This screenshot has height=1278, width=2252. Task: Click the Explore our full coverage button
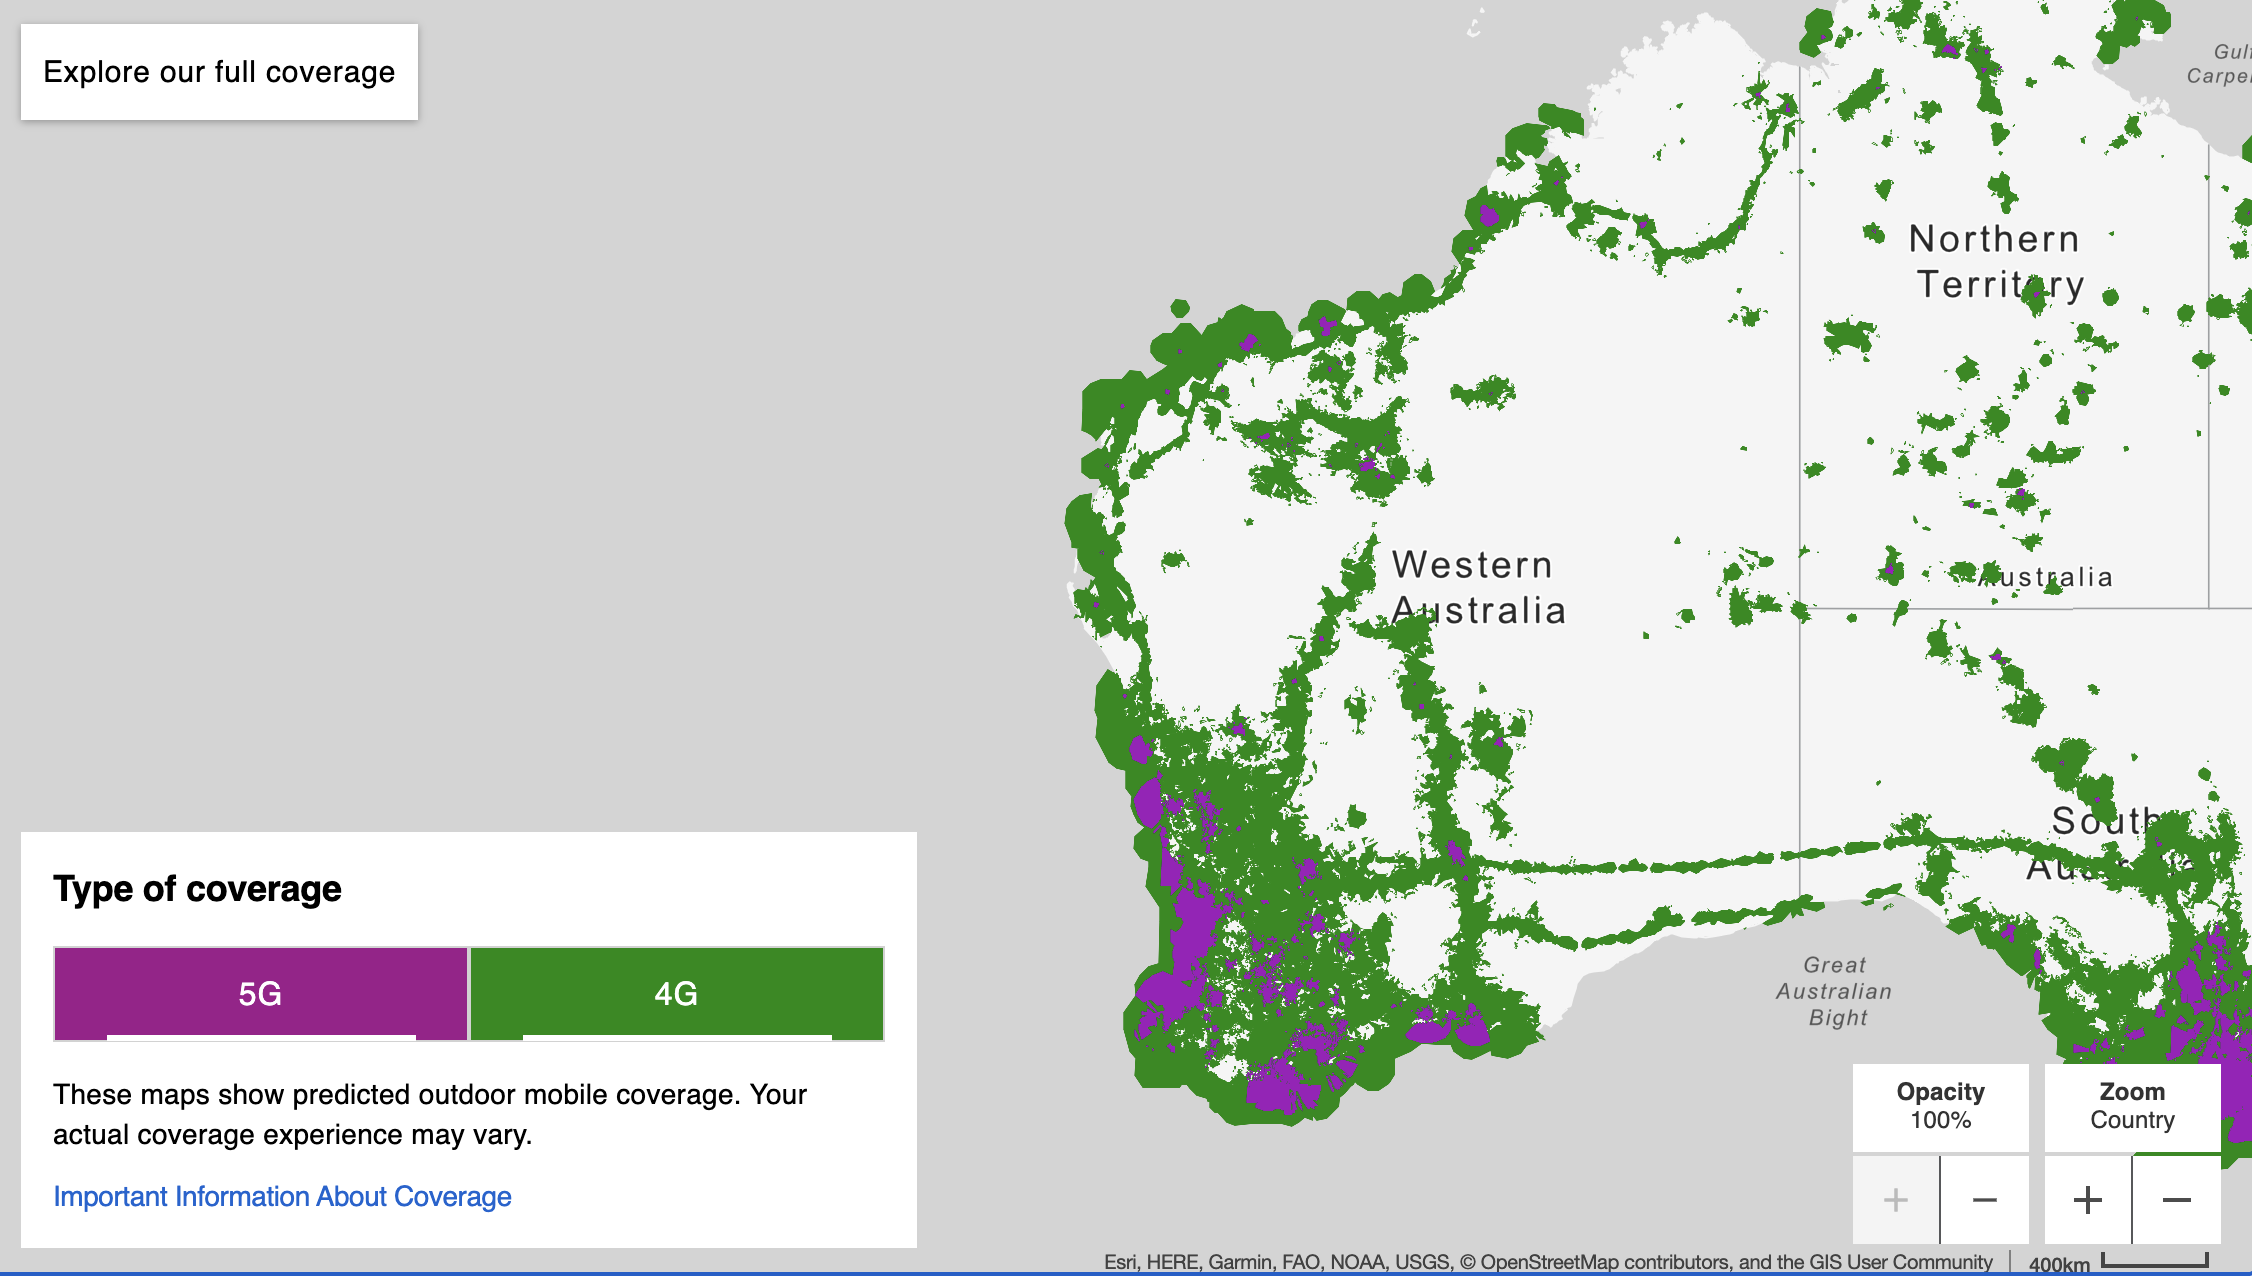(x=219, y=72)
